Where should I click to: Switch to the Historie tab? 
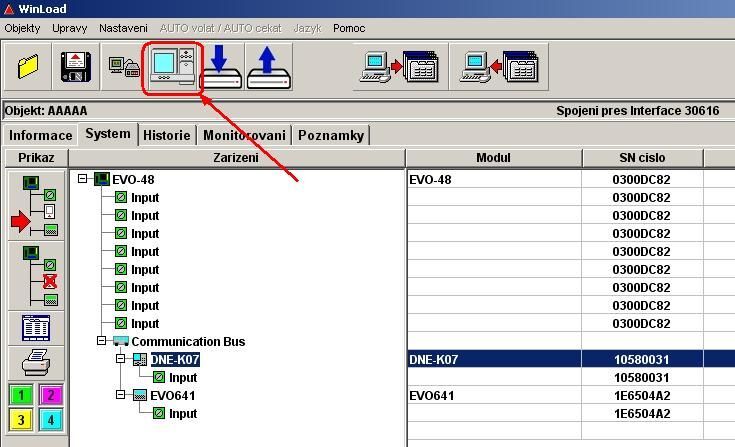pyautogui.click(x=166, y=135)
